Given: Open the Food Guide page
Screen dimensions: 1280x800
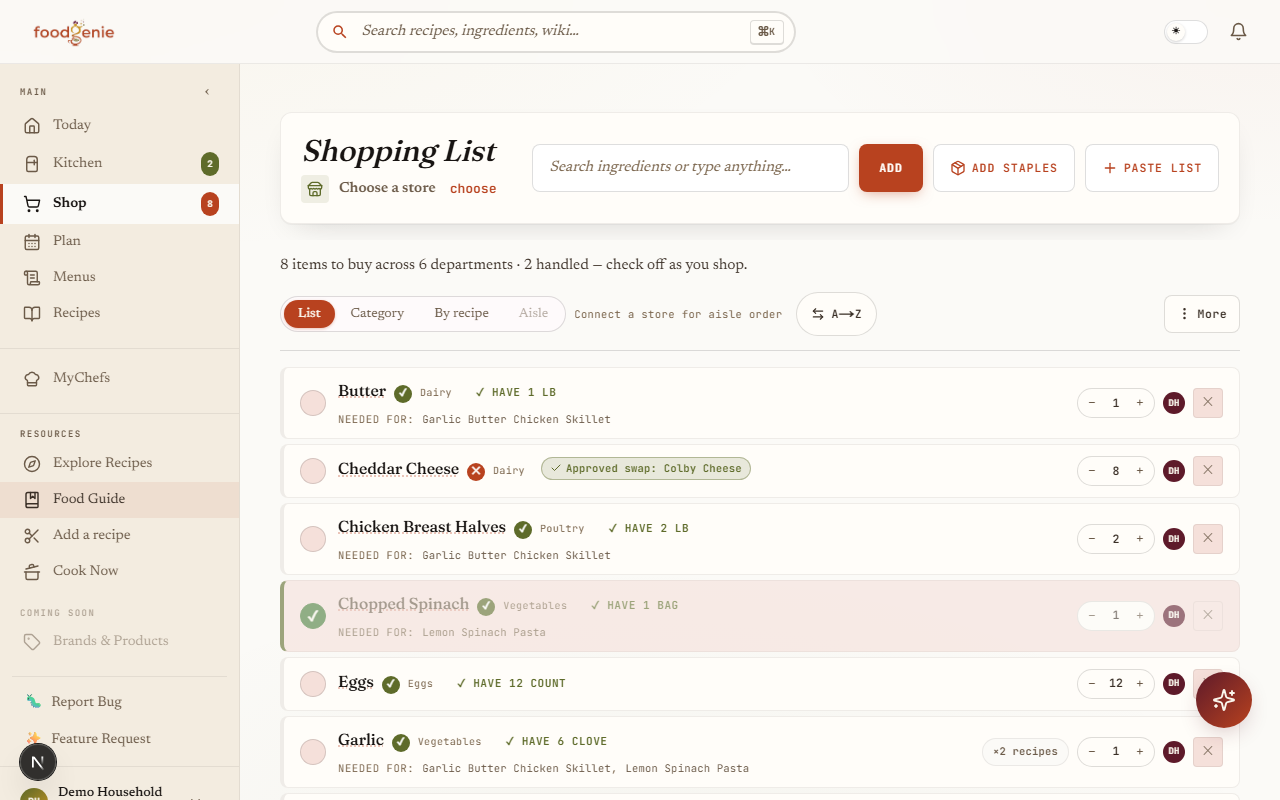Looking at the screenshot, I should [x=120, y=499].
